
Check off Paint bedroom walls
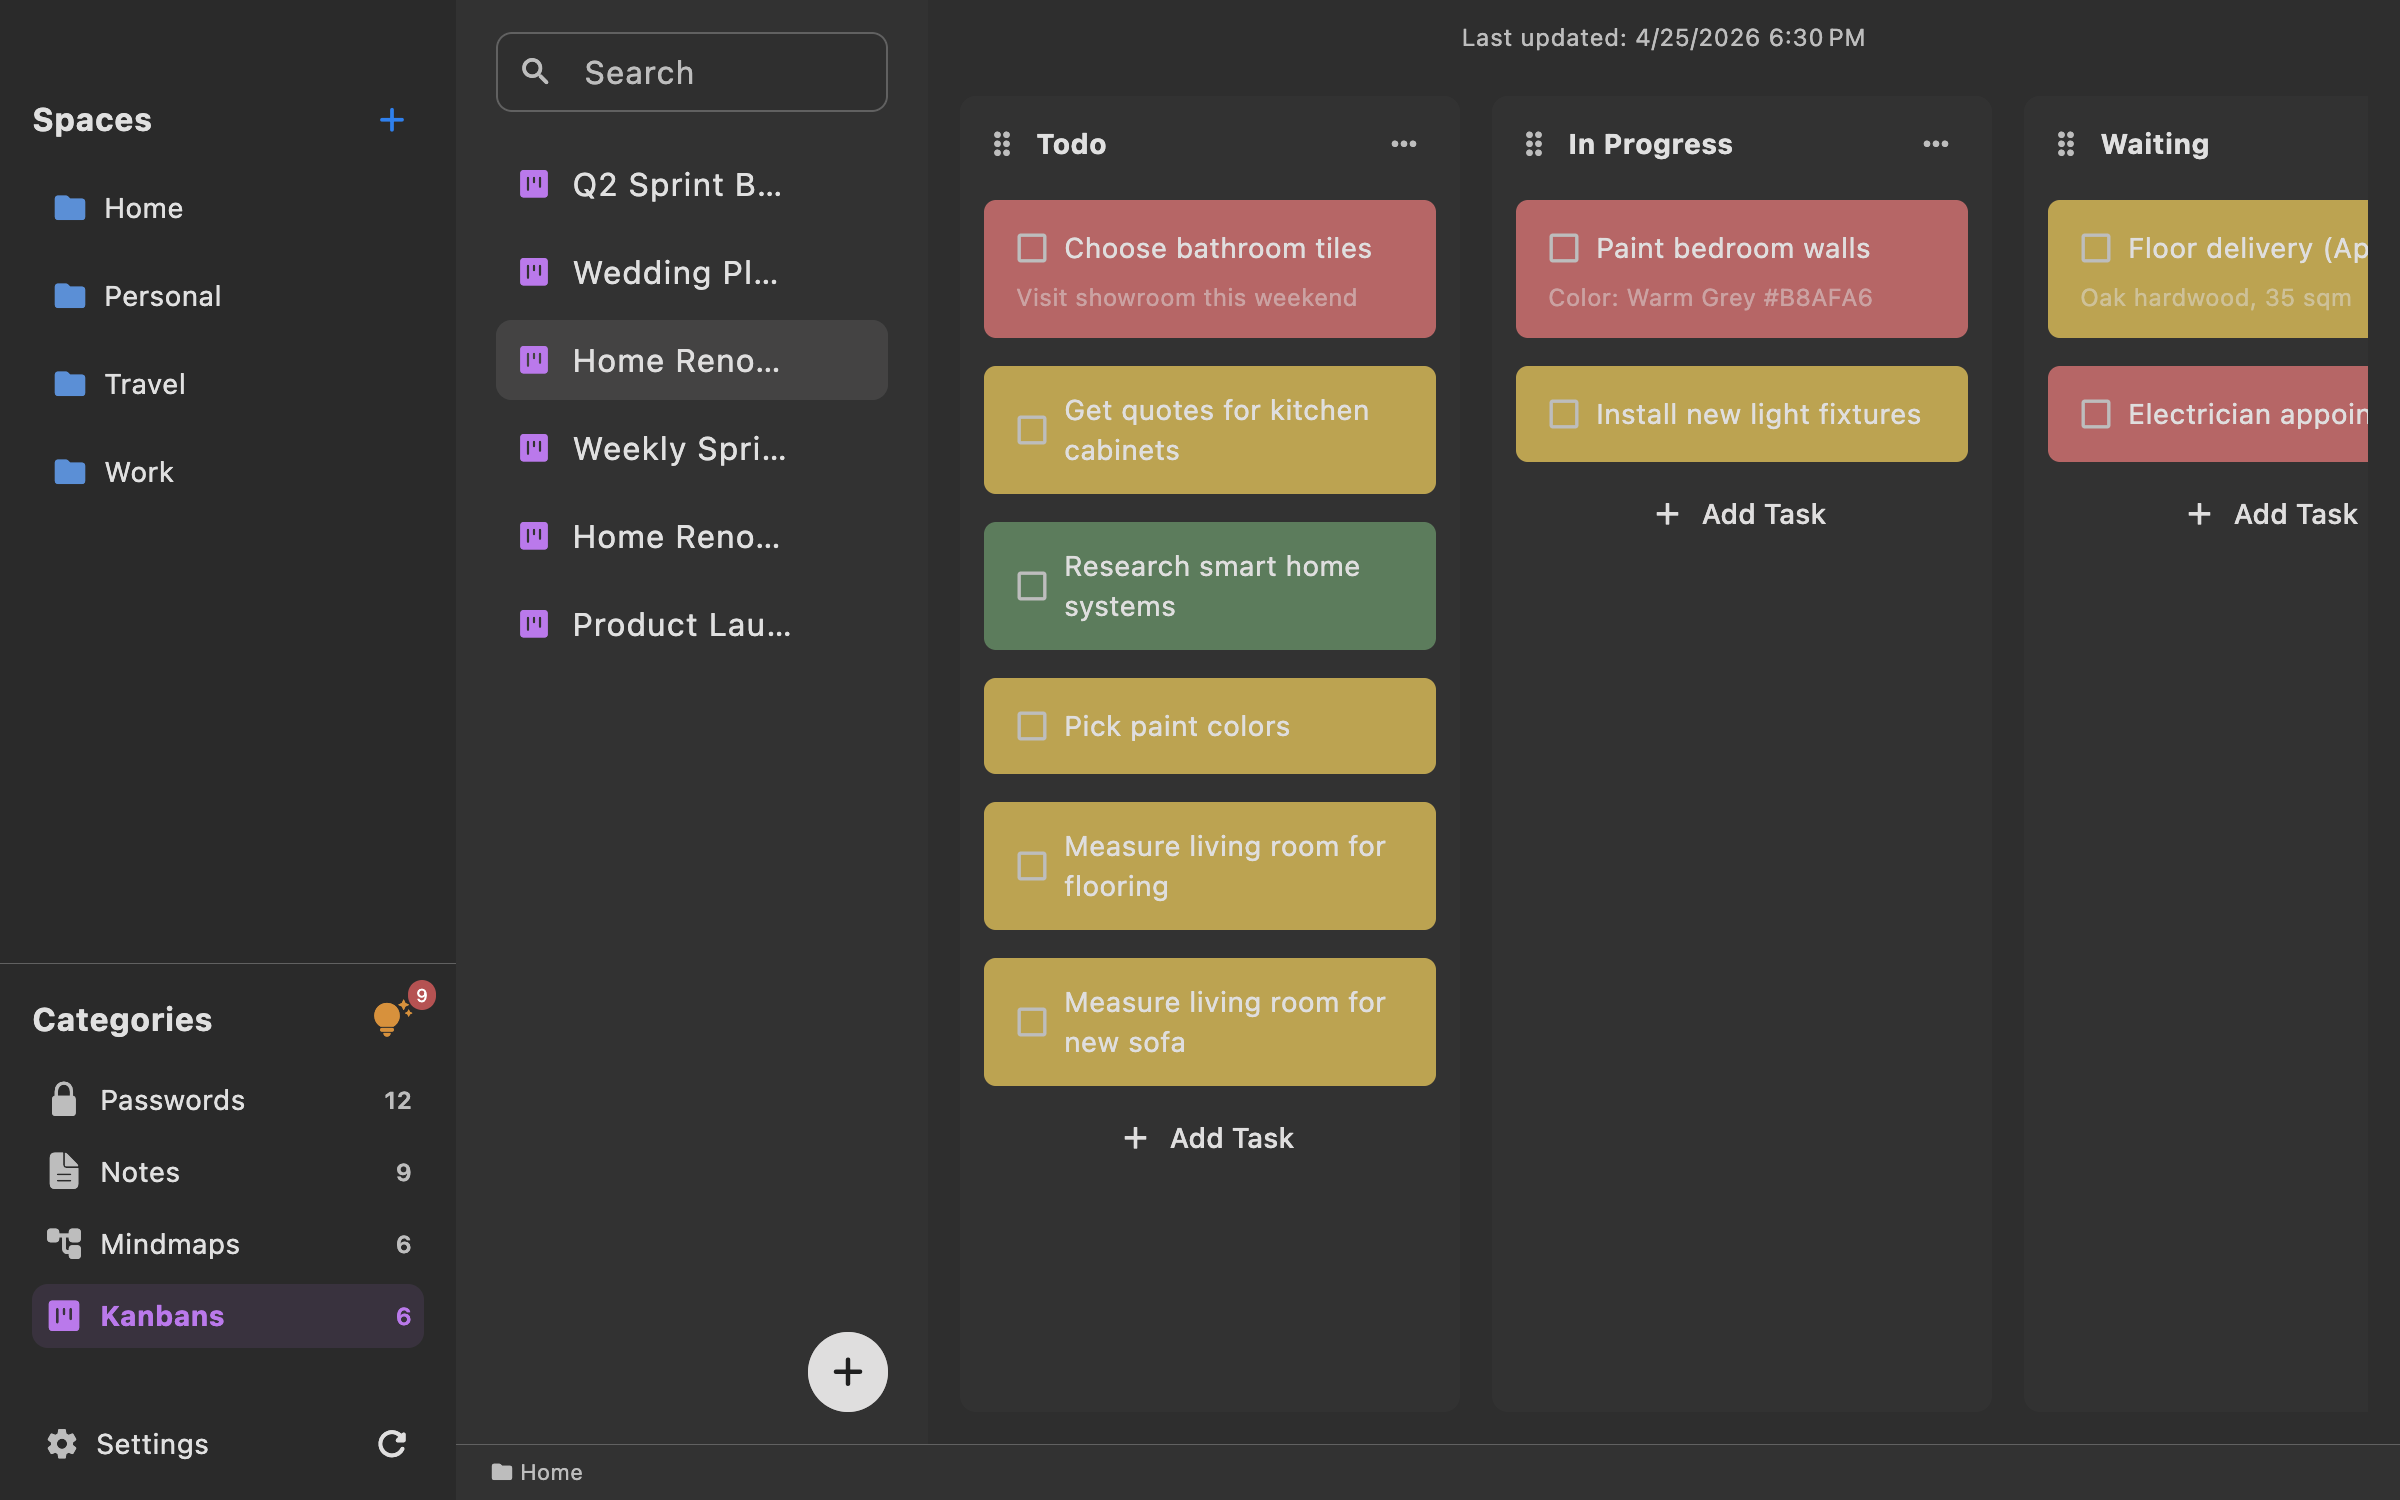pos(1563,248)
